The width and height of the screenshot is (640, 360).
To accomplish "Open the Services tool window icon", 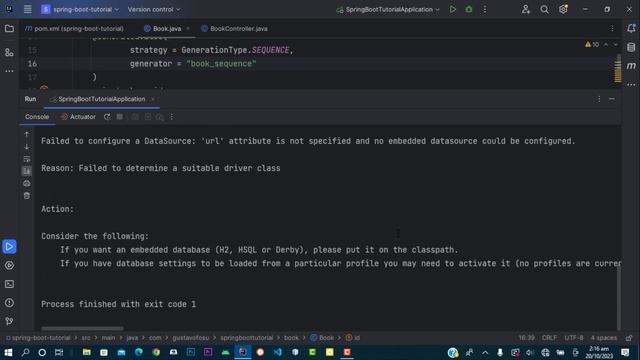I will pos(9,265).
